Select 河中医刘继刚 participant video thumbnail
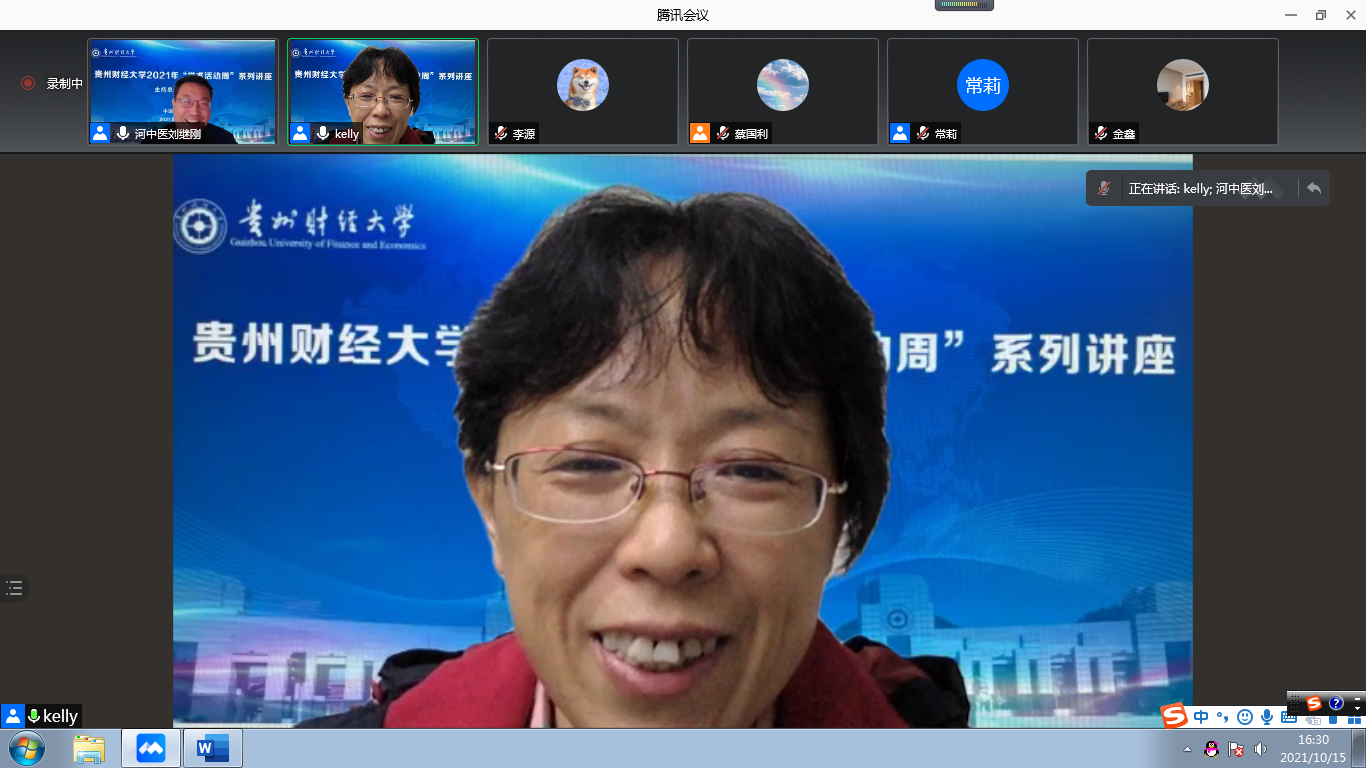Image resolution: width=1366 pixels, height=768 pixels. coord(182,92)
